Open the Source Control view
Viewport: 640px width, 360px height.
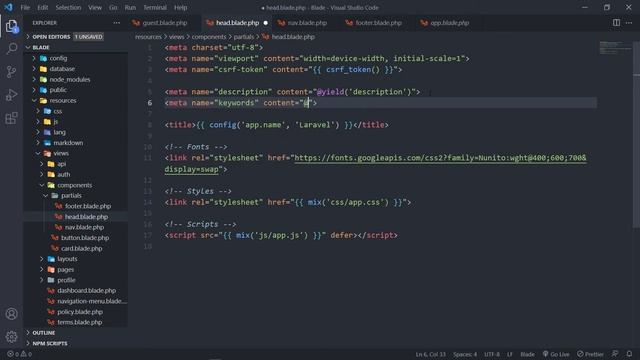[11, 72]
